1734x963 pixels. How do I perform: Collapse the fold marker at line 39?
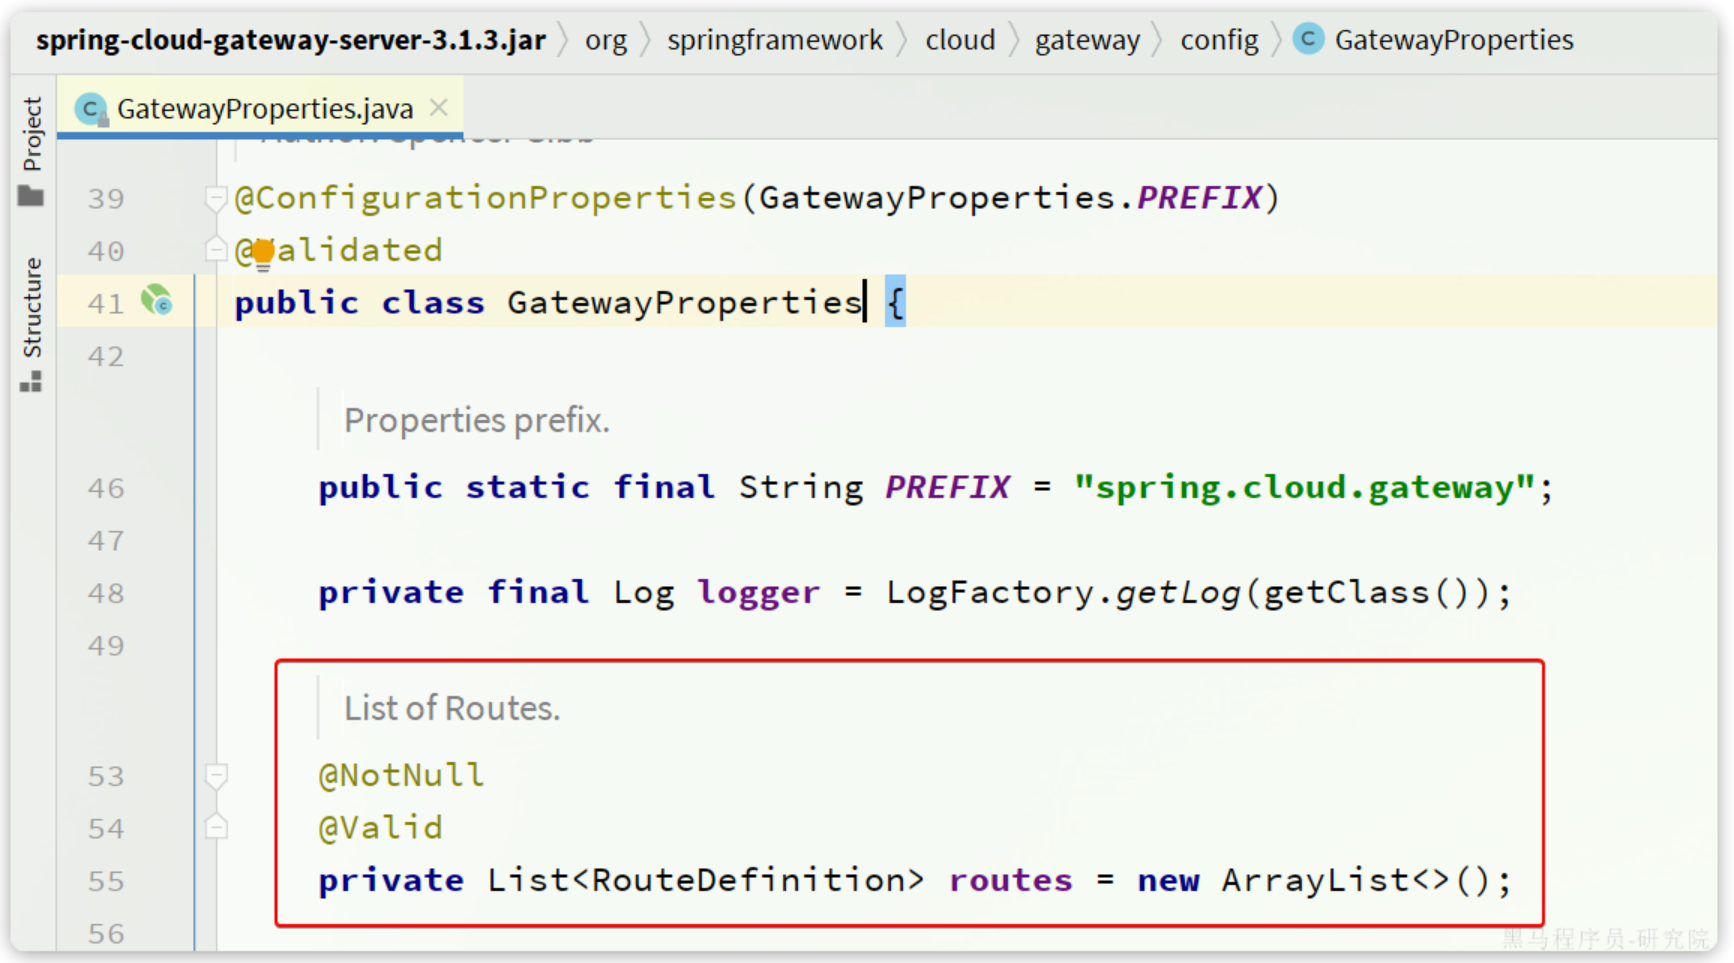[215, 198]
